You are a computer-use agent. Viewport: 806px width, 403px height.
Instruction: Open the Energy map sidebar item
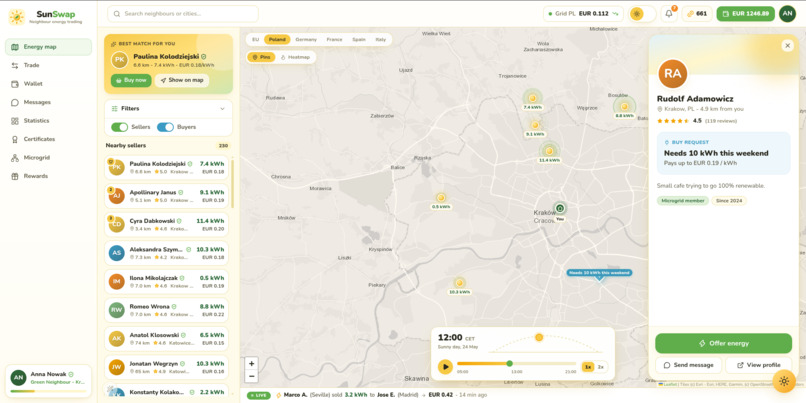click(48, 47)
